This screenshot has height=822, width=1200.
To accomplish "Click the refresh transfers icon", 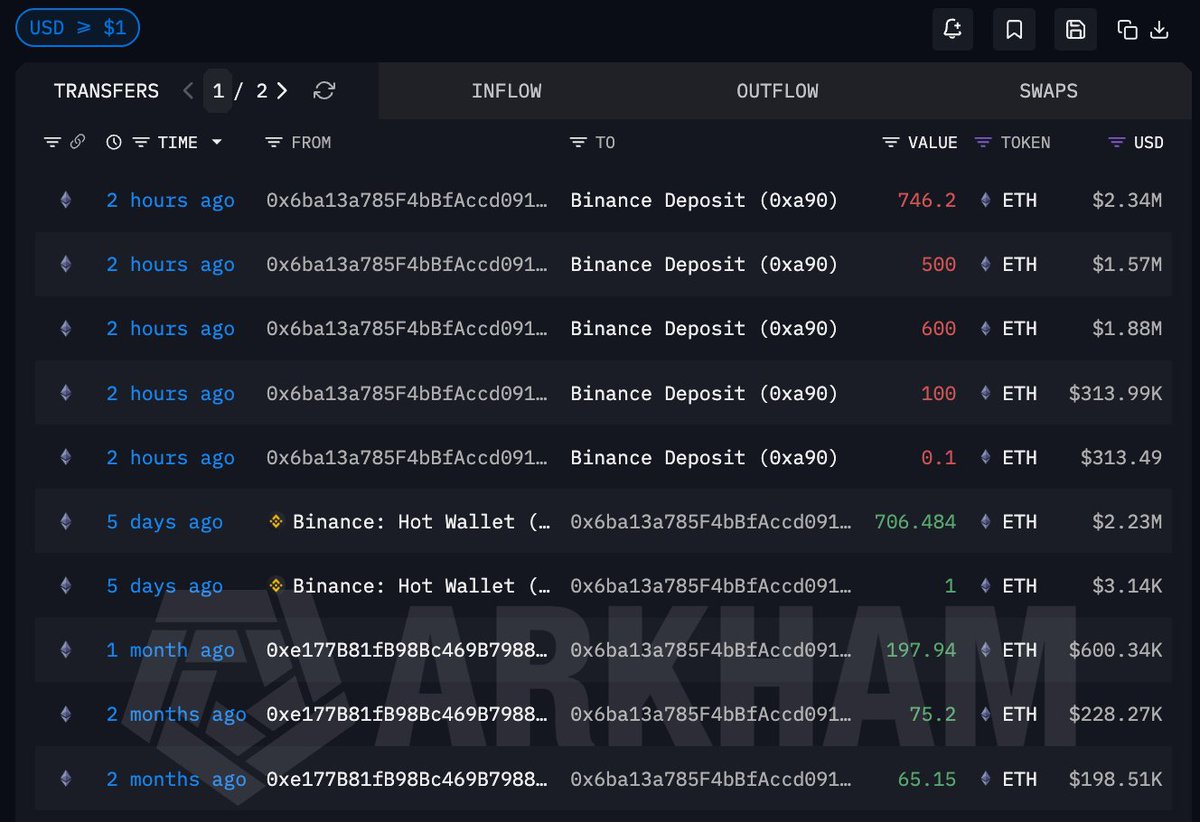I will (324, 91).
